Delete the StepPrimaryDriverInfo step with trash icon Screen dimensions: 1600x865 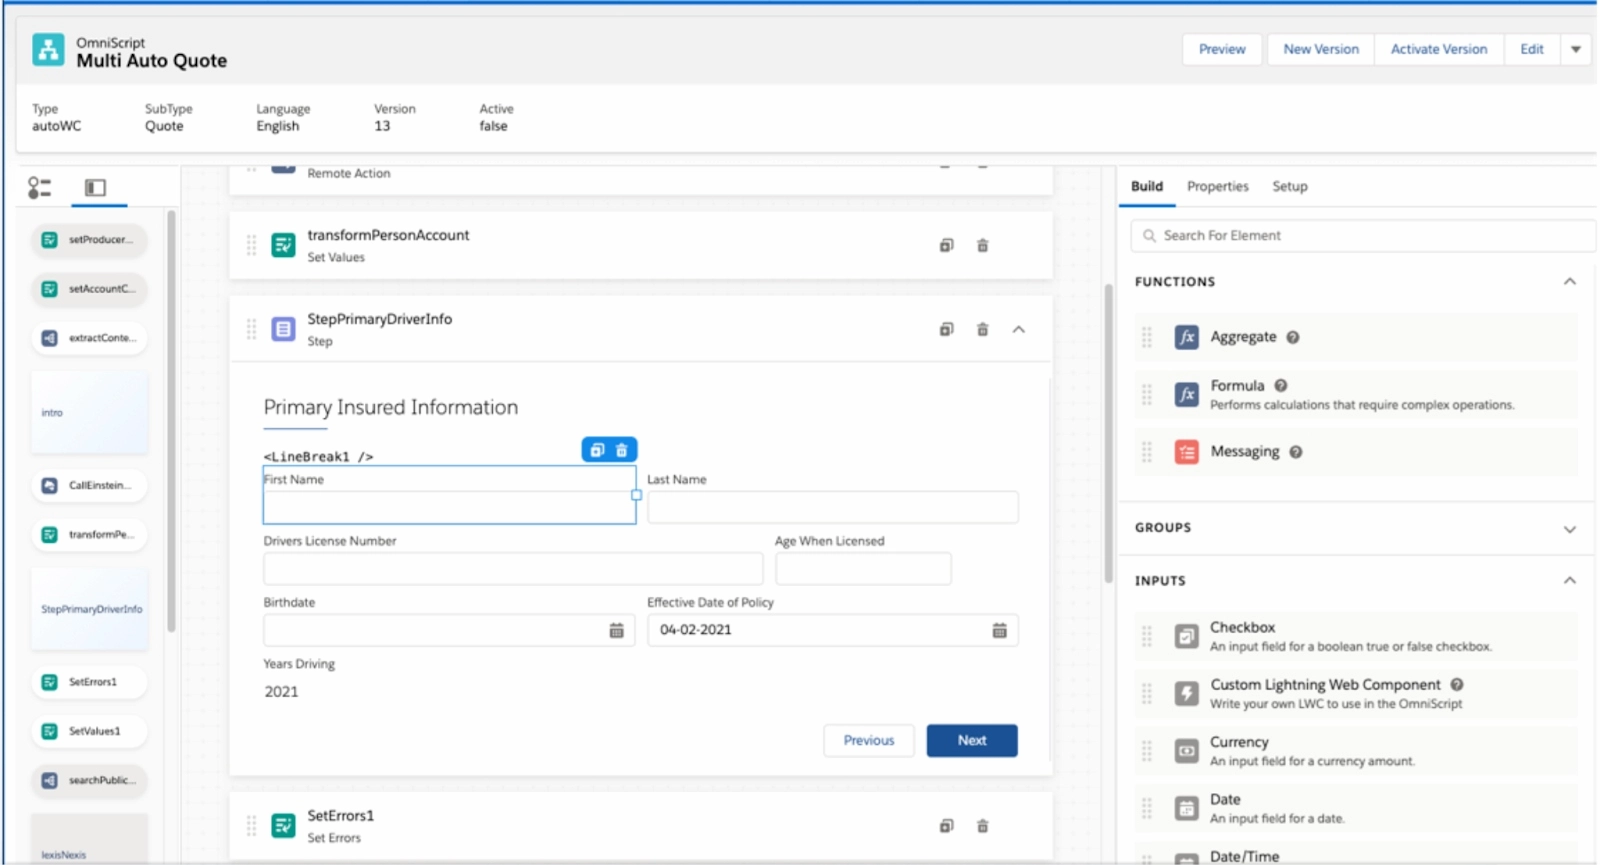tap(982, 329)
